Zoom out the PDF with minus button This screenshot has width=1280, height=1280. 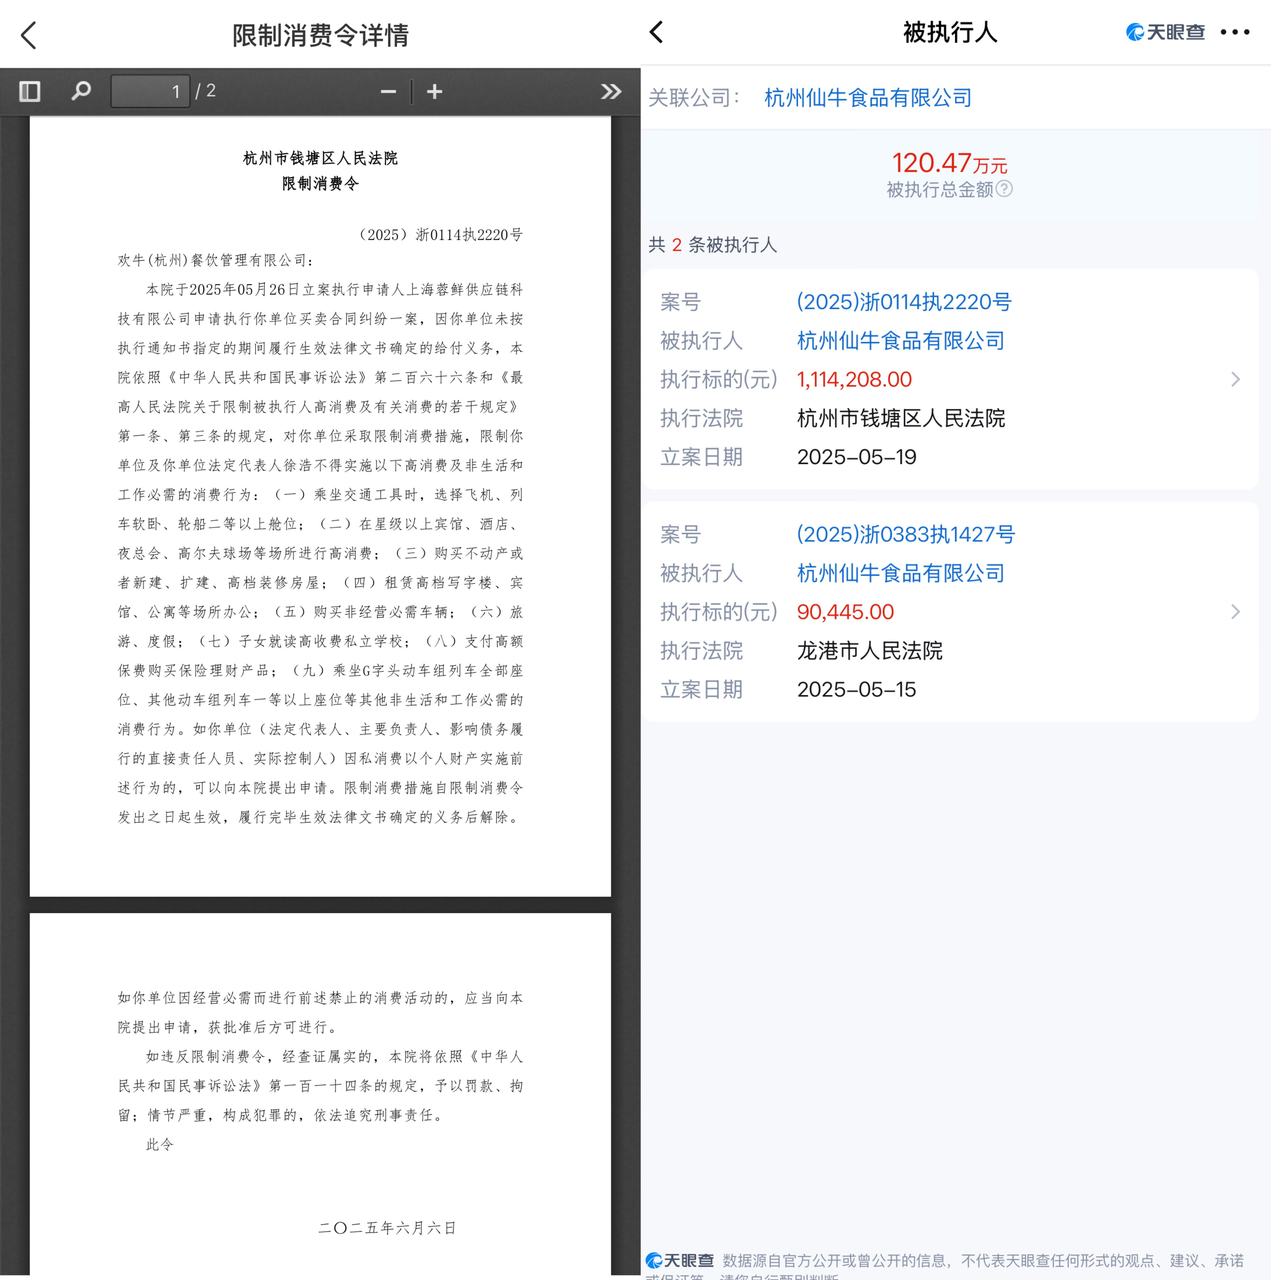389,92
